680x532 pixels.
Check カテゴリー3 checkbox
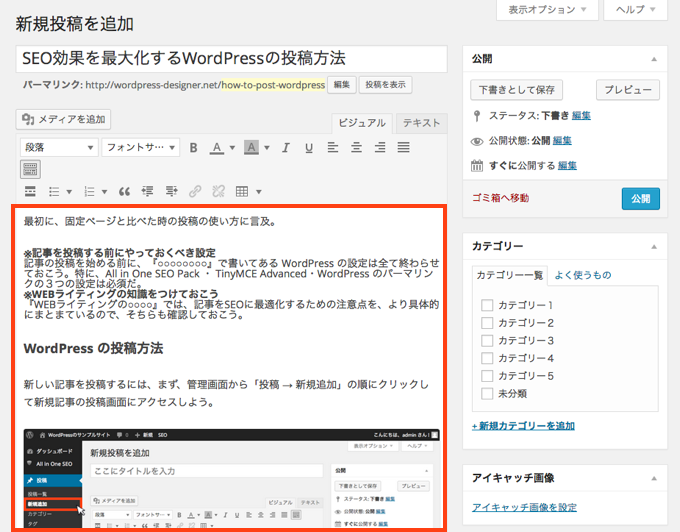click(487, 341)
